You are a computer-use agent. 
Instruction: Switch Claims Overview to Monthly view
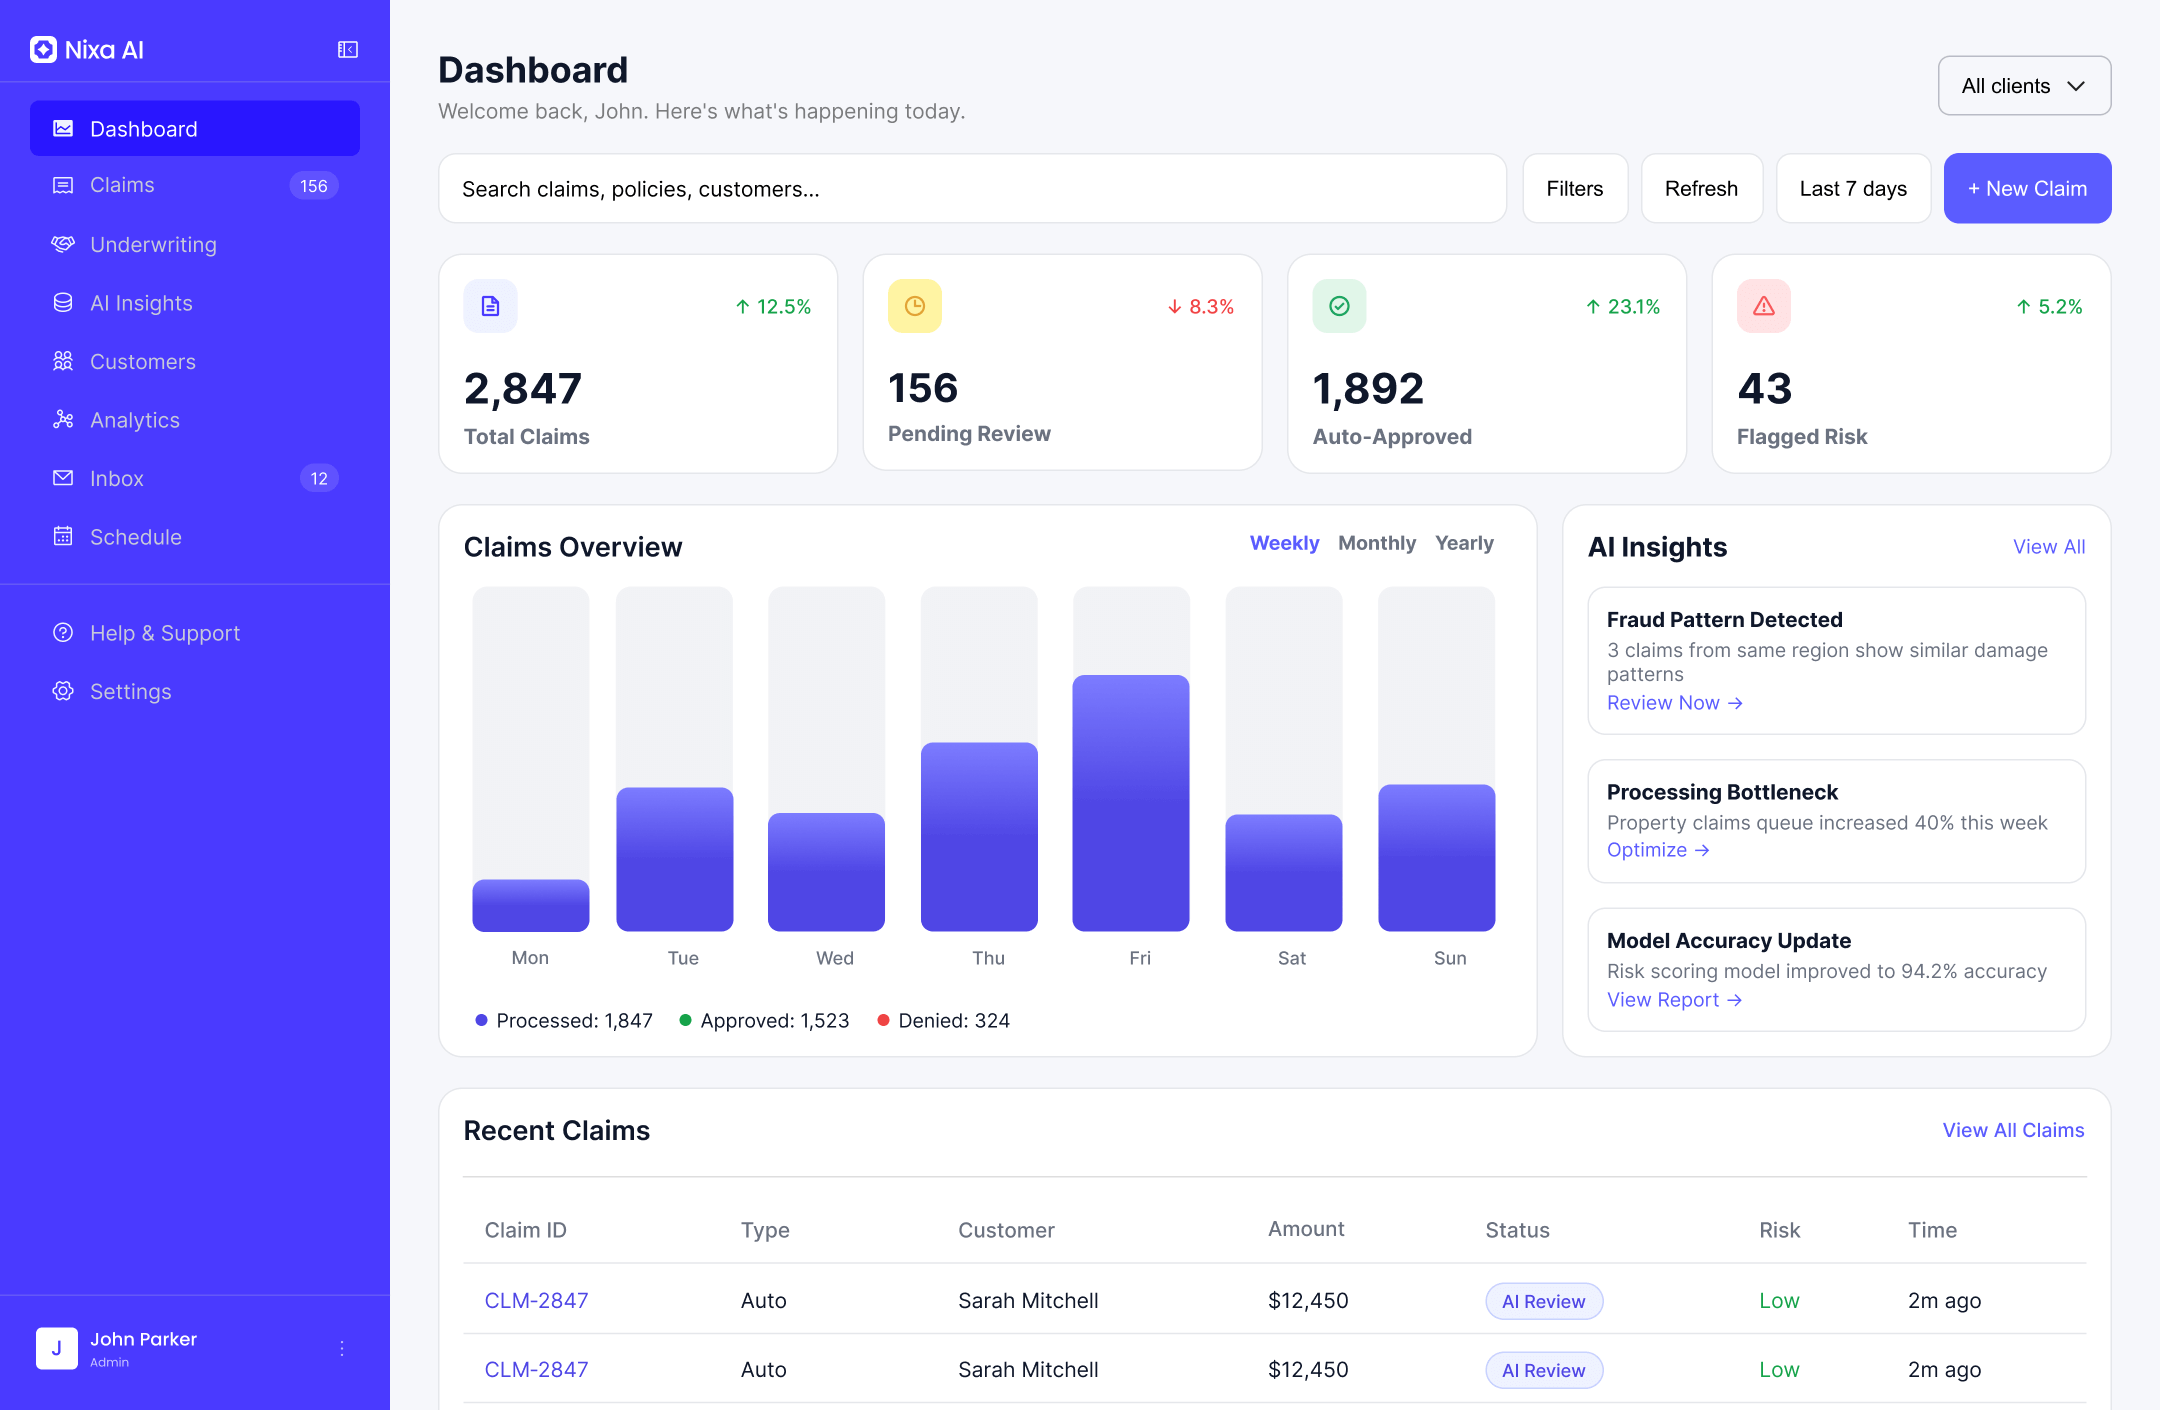tap(1377, 543)
